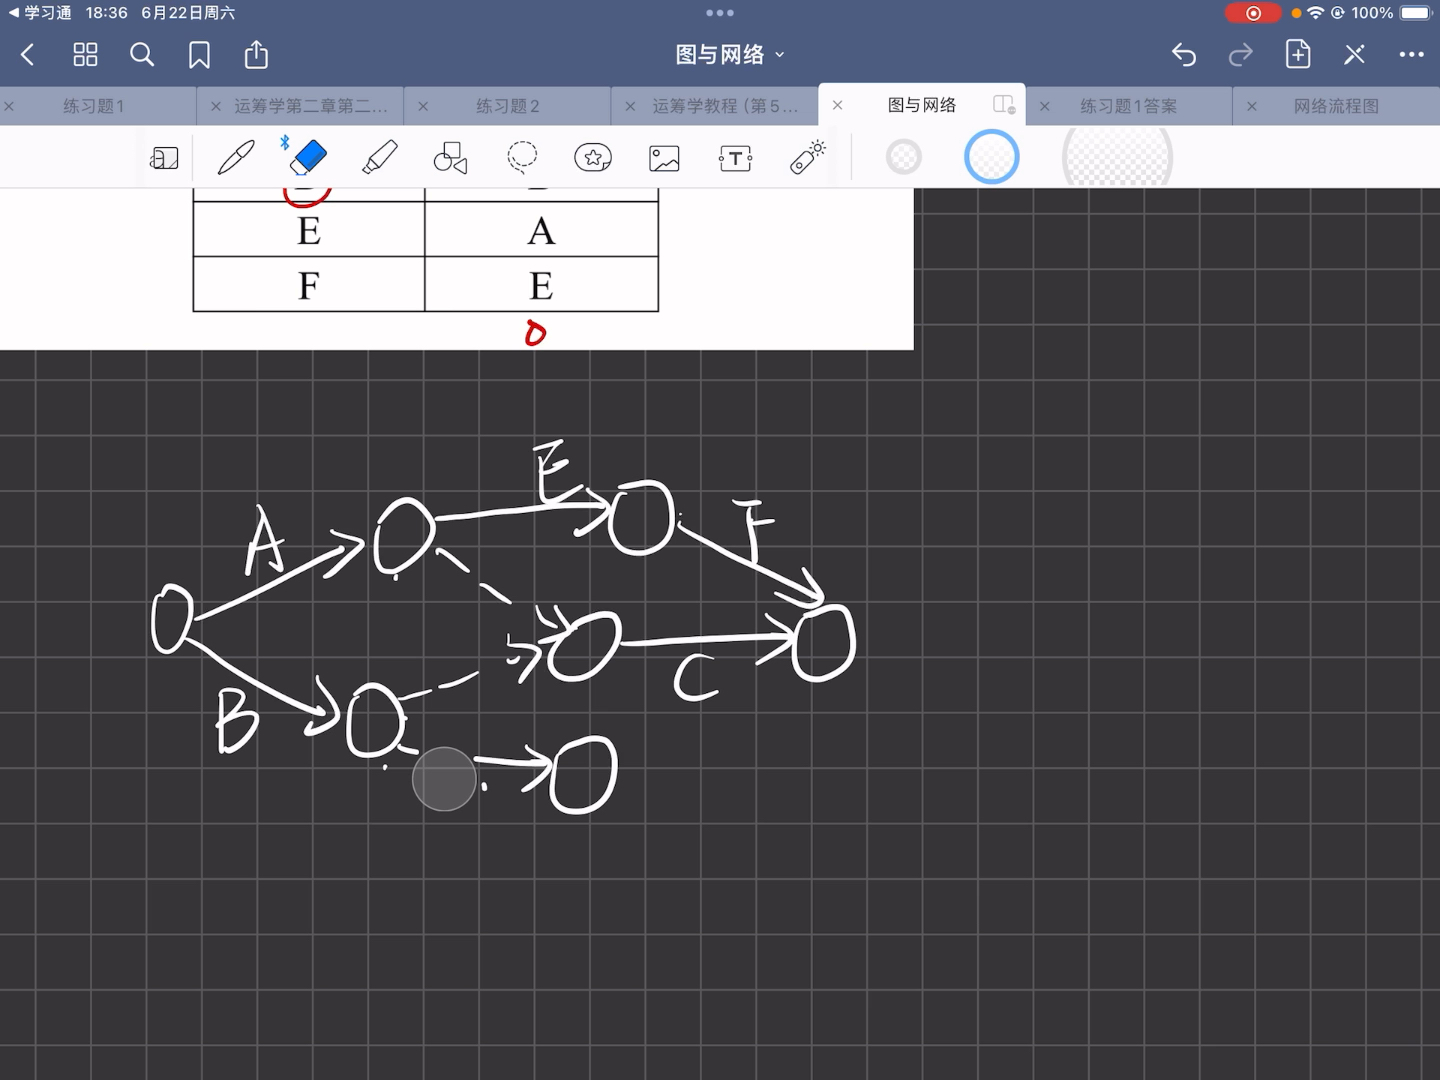
Task: Tap the red screen recording indicator
Action: pyautogui.click(x=1253, y=13)
